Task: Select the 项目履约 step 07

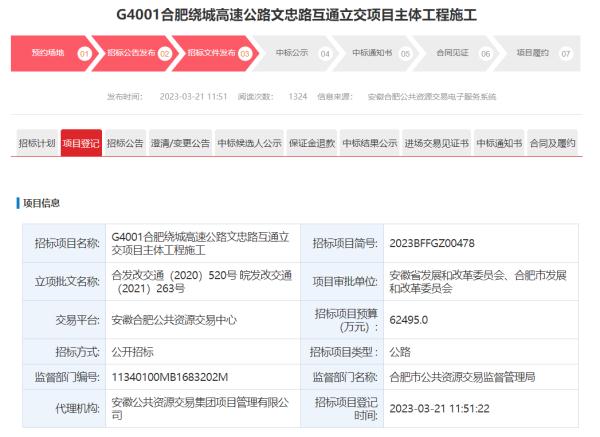Action: [x=538, y=53]
